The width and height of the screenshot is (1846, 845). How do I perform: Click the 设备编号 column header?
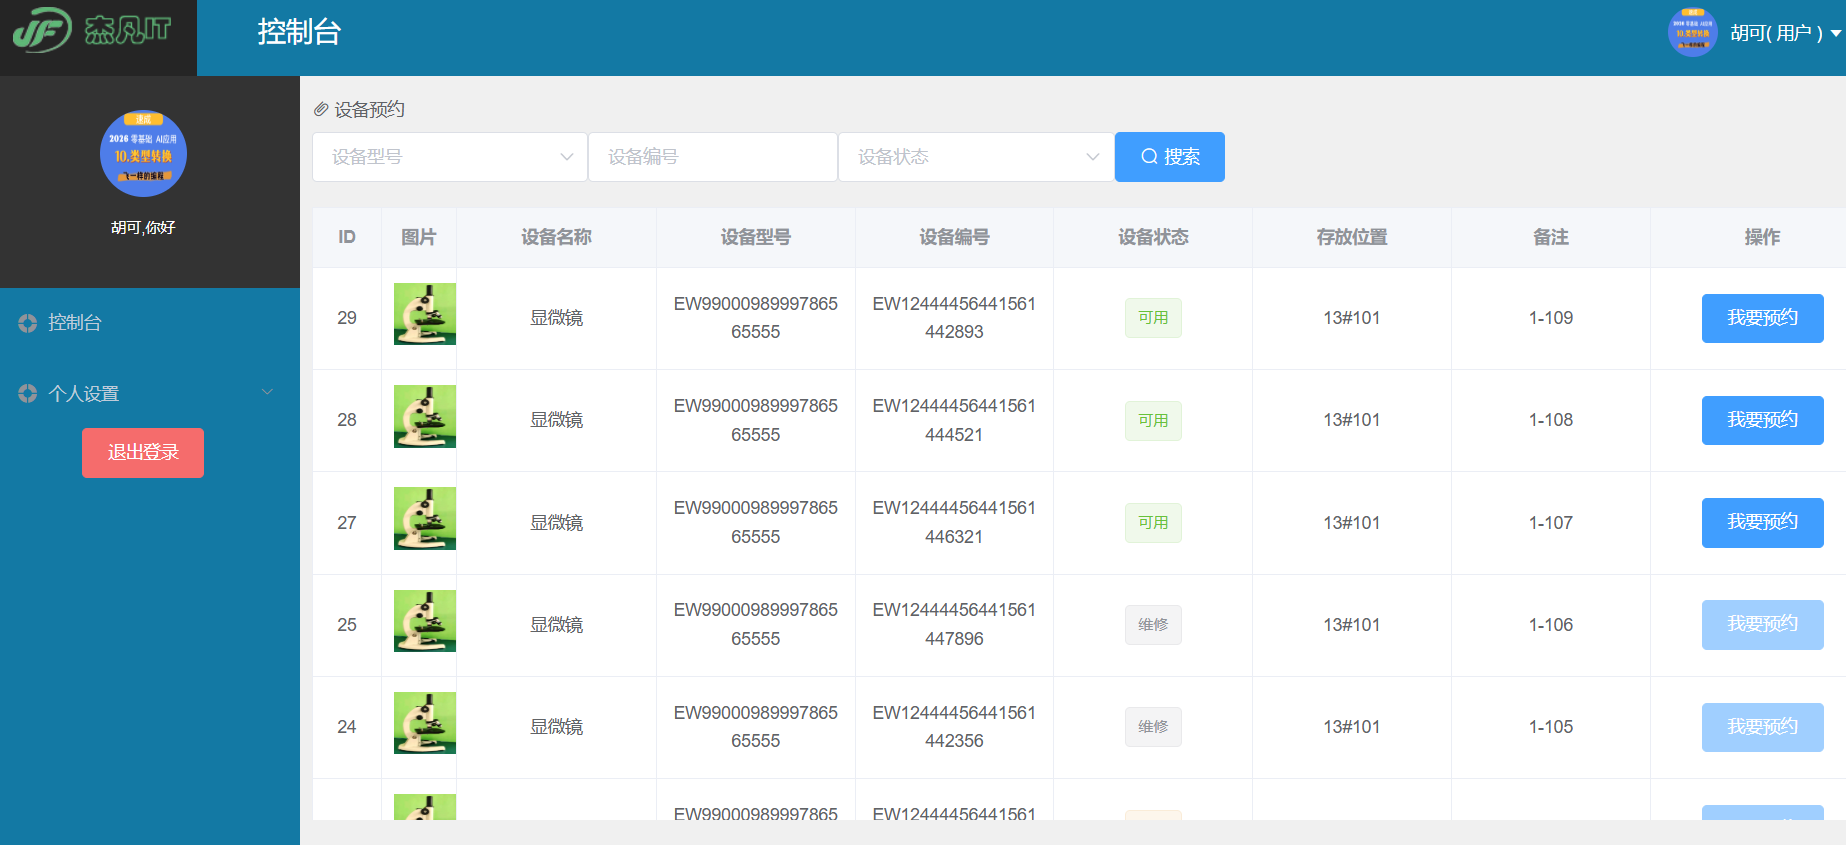(954, 237)
